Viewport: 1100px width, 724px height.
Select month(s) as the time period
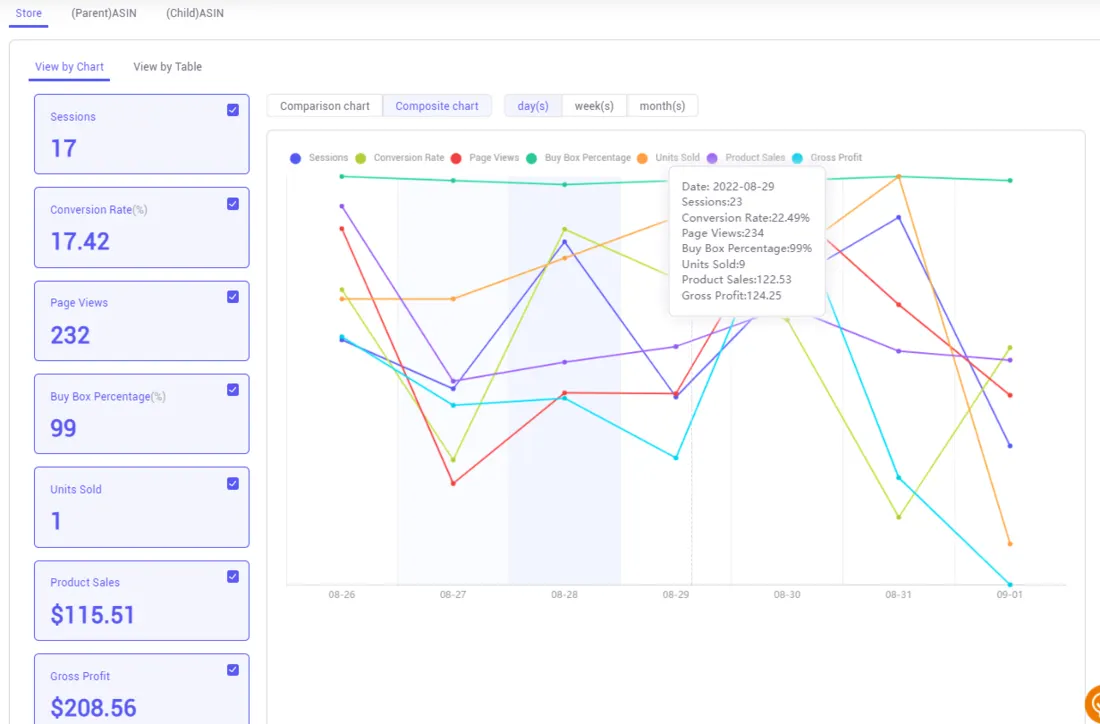(662, 105)
